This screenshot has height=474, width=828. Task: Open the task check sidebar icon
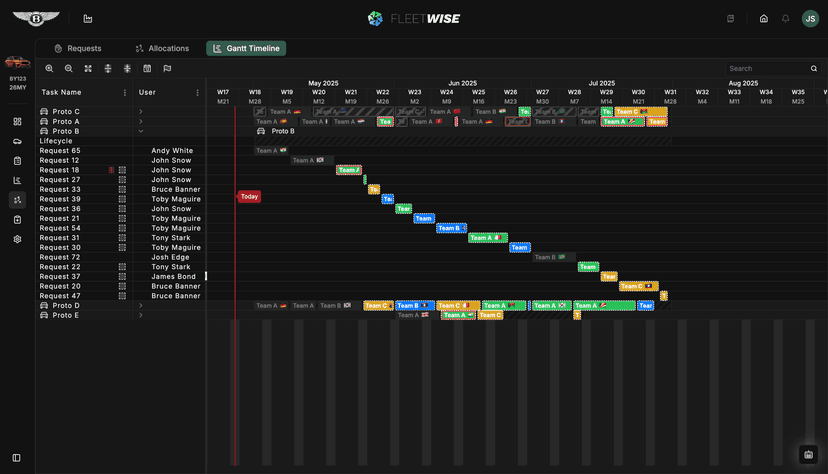[x=17, y=220]
